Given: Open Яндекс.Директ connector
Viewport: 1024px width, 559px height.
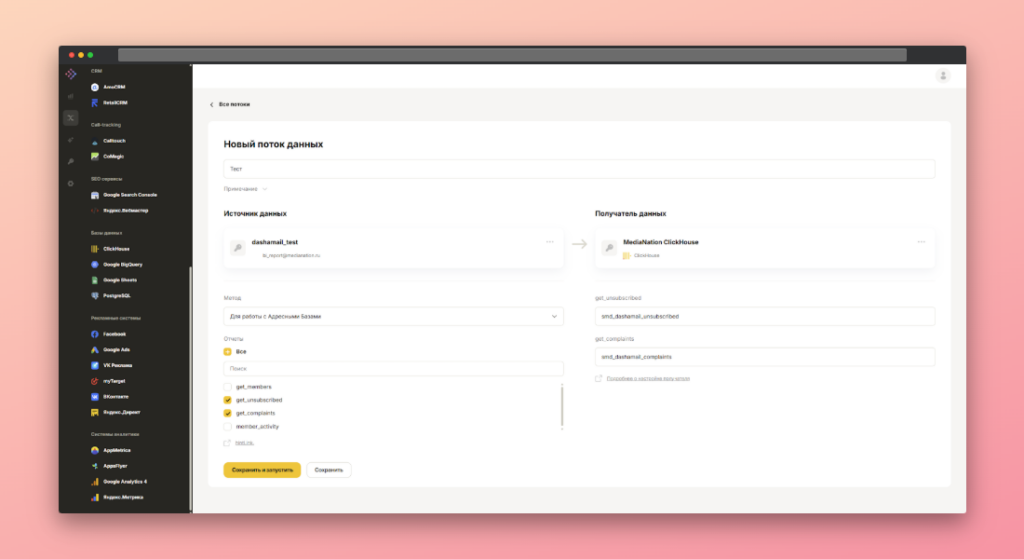Looking at the screenshot, I should coord(116,412).
